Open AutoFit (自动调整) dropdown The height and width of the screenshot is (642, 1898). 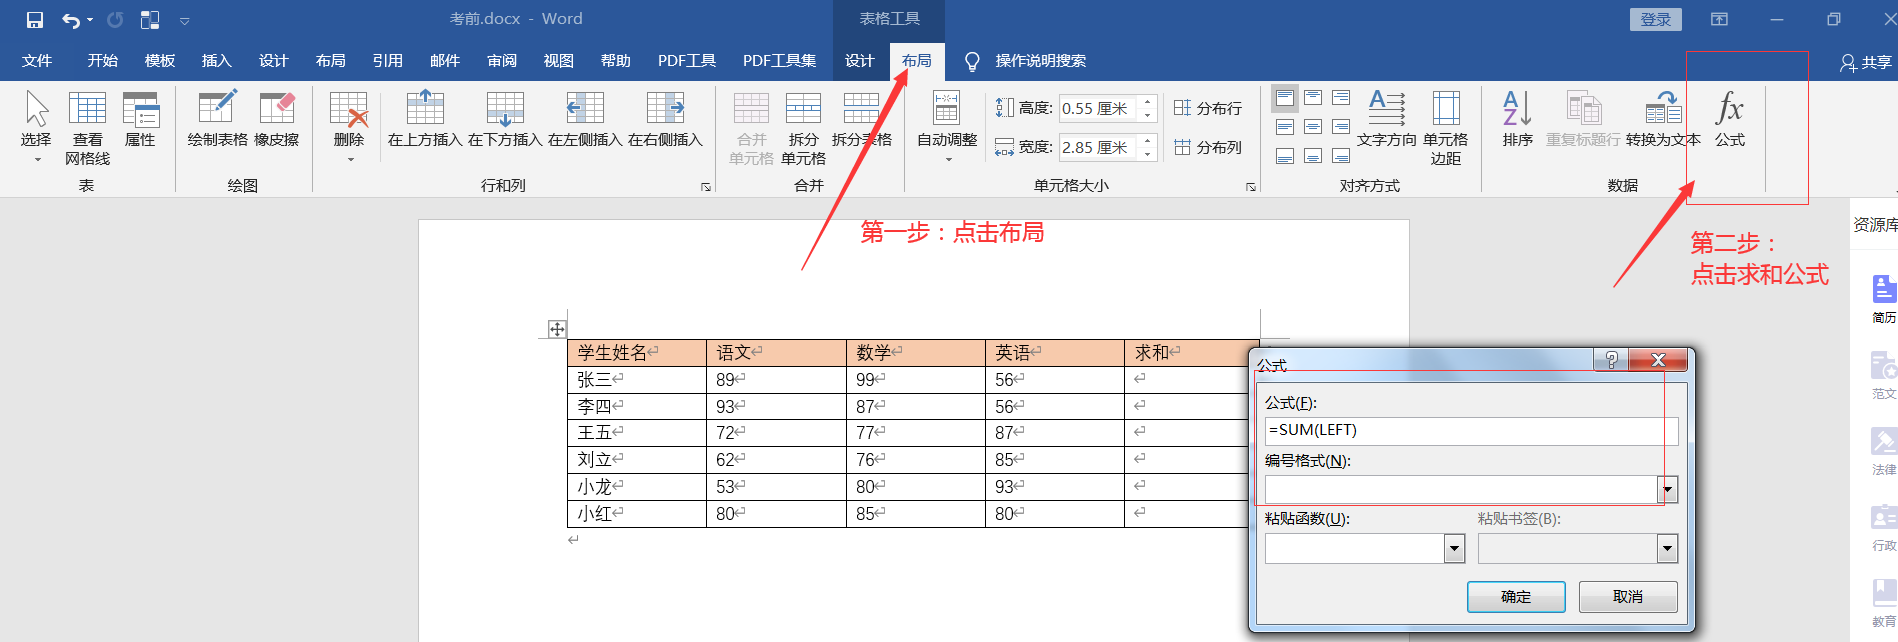click(947, 126)
